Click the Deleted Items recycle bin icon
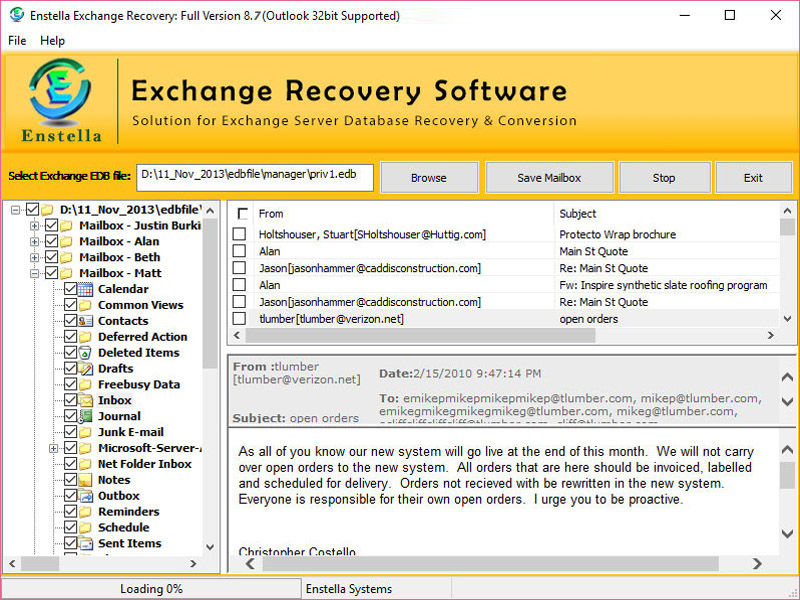The image size is (800, 600). coord(86,353)
